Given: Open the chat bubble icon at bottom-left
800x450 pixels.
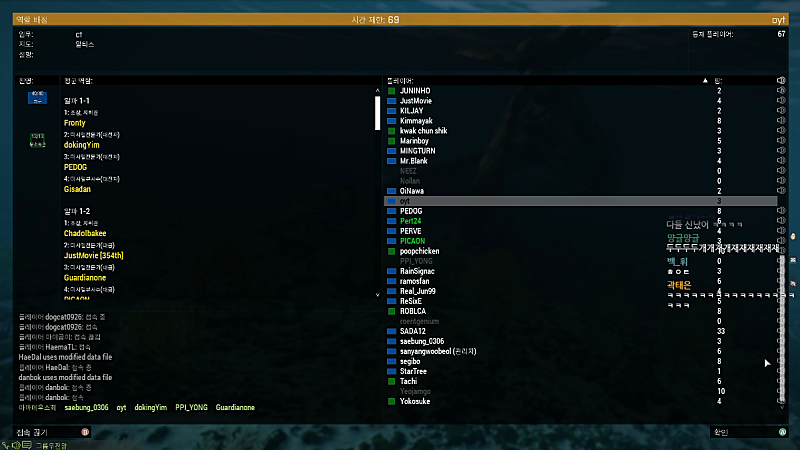Looking at the screenshot, I should coord(27,445).
